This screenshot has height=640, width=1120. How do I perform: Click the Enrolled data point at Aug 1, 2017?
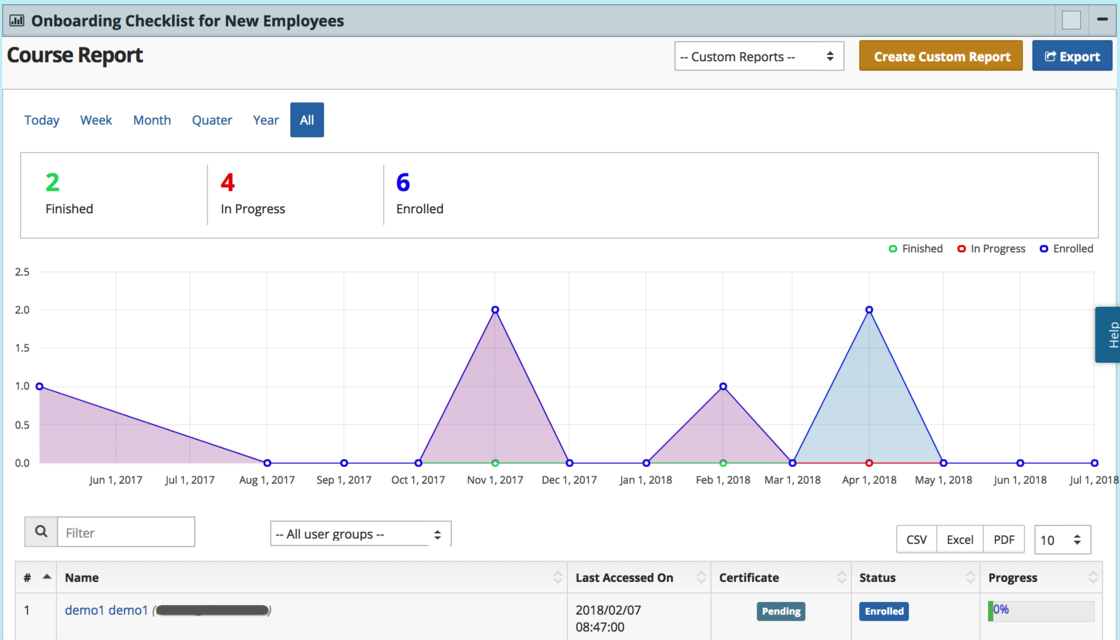[x=267, y=463]
